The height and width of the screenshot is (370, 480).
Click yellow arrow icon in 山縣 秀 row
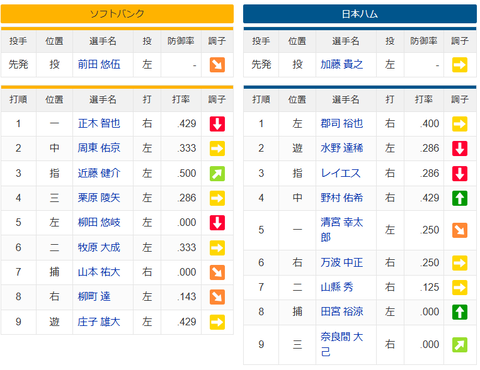point(460,287)
